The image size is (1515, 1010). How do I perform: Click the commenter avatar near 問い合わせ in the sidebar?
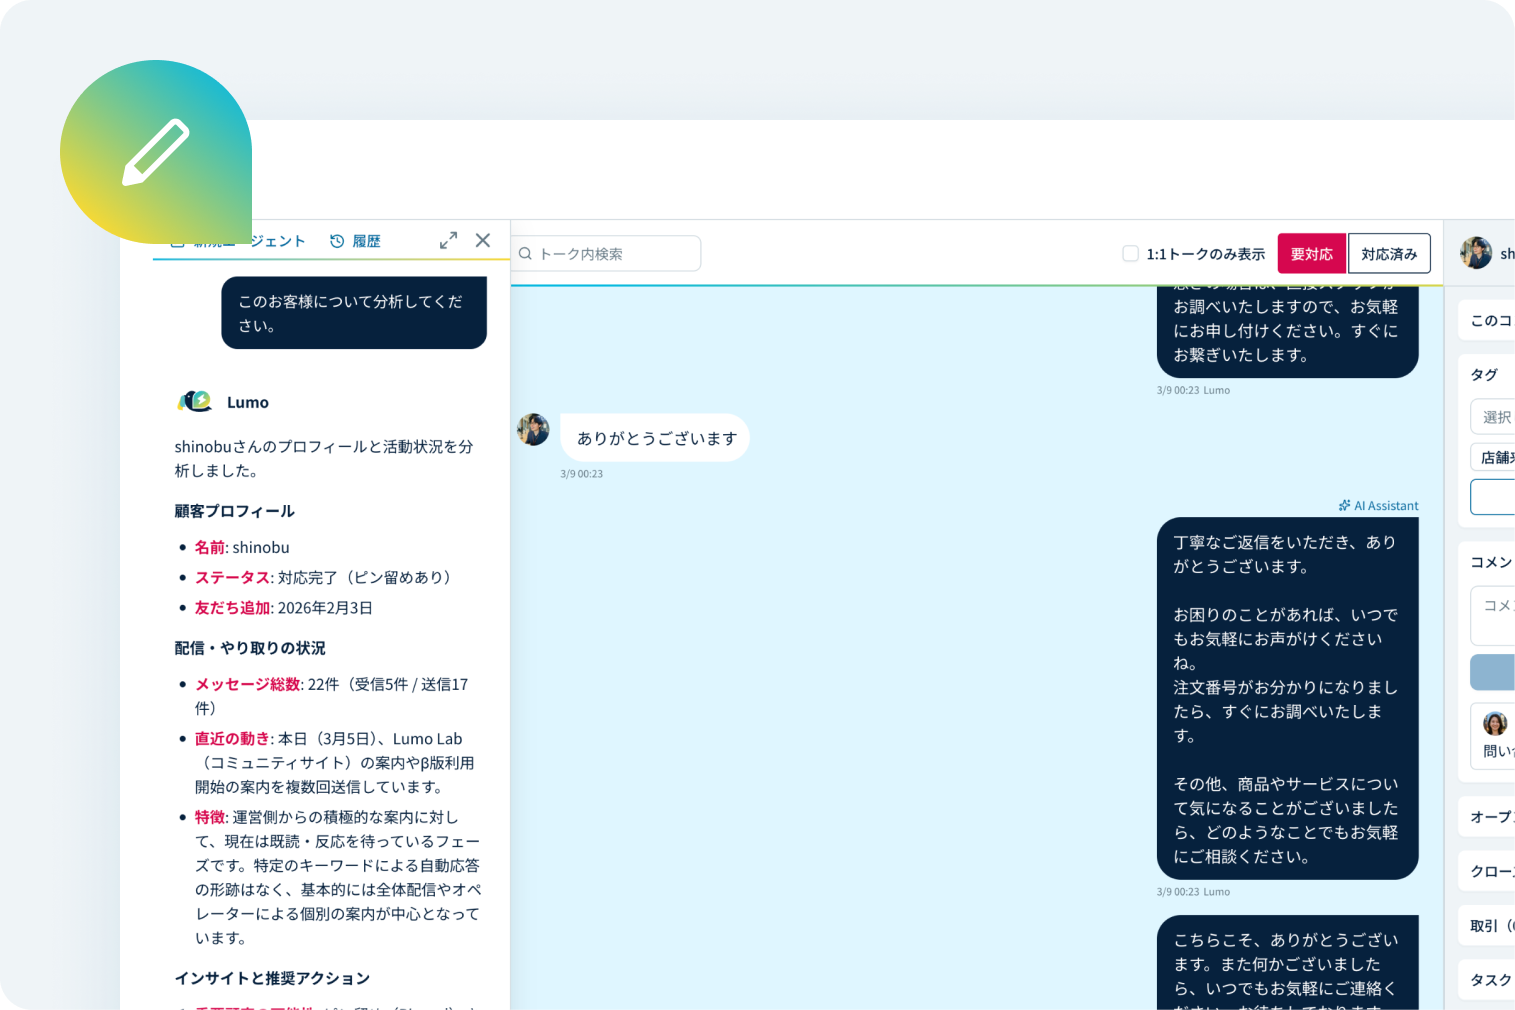(1495, 723)
